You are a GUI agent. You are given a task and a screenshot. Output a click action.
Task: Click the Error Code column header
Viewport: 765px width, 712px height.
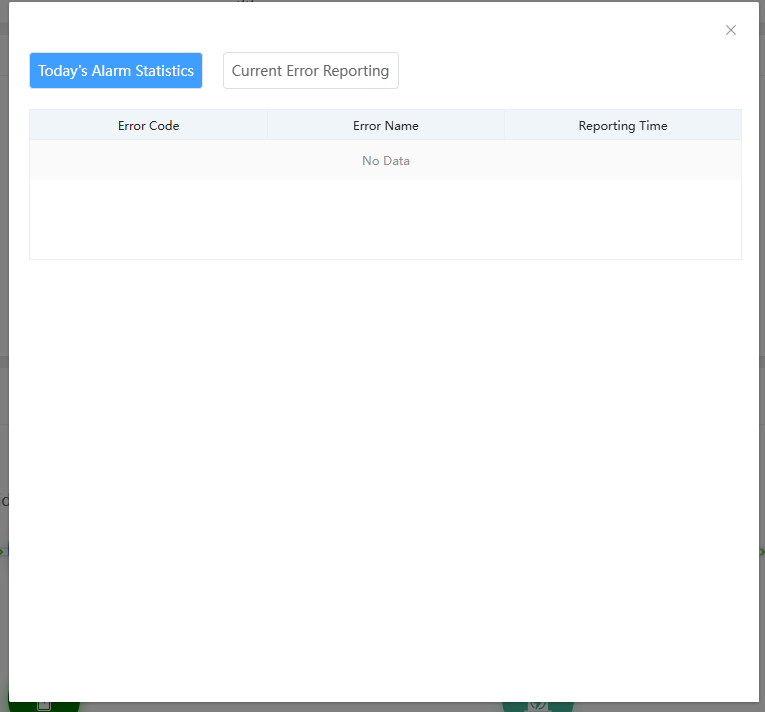click(x=148, y=126)
